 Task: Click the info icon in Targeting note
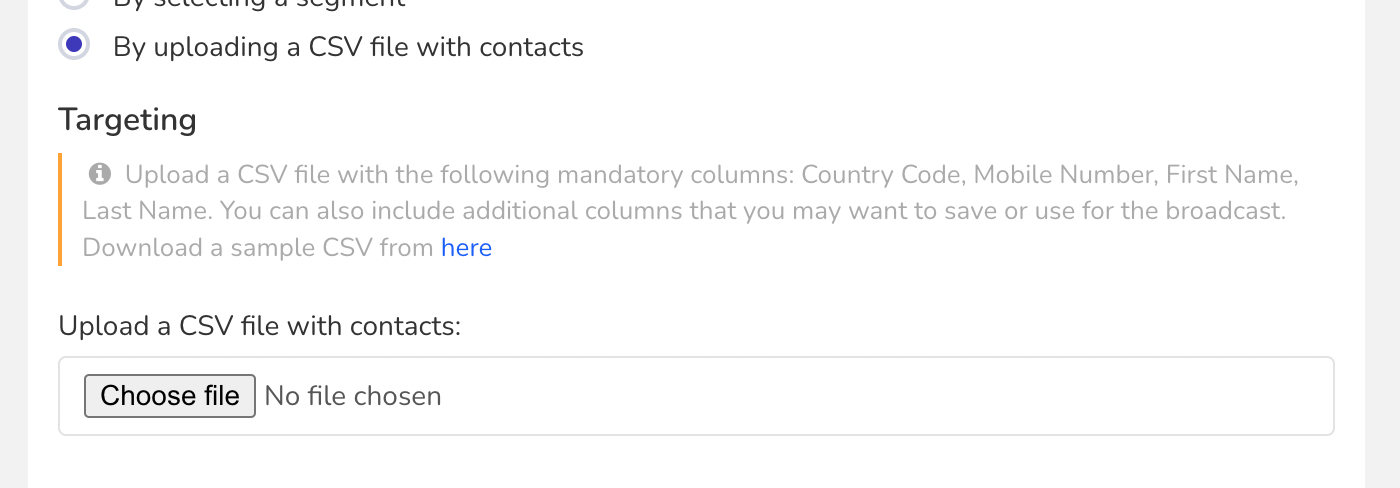click(99, 174)
